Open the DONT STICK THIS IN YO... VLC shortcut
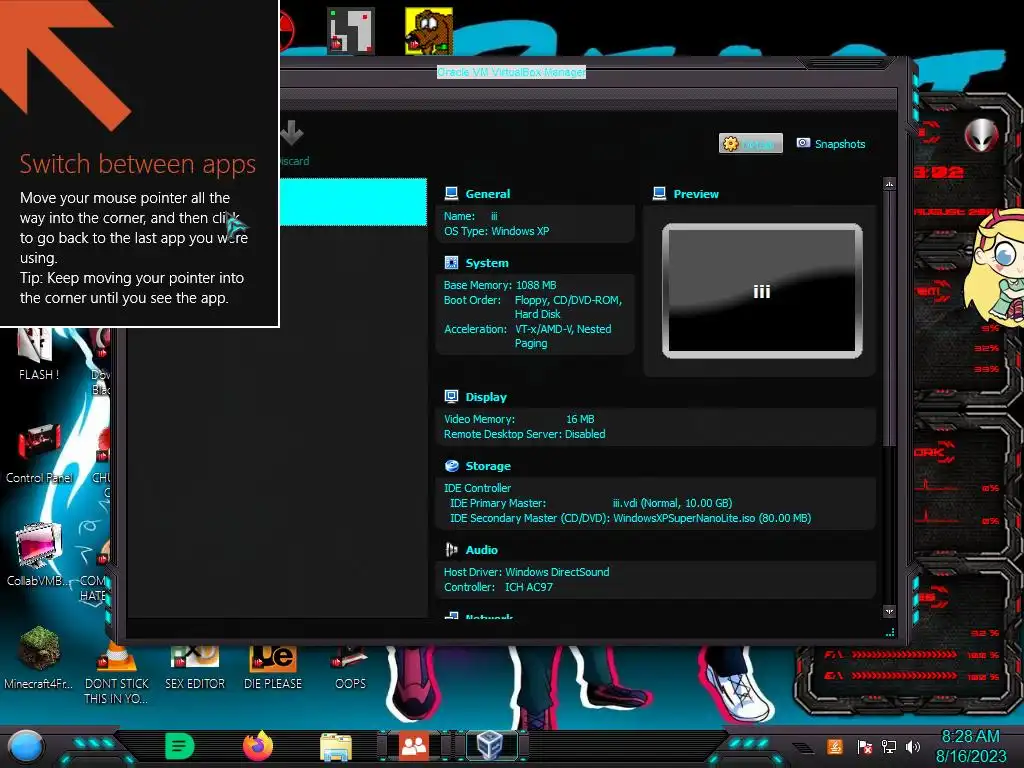1024x768 pixels. 117,673
